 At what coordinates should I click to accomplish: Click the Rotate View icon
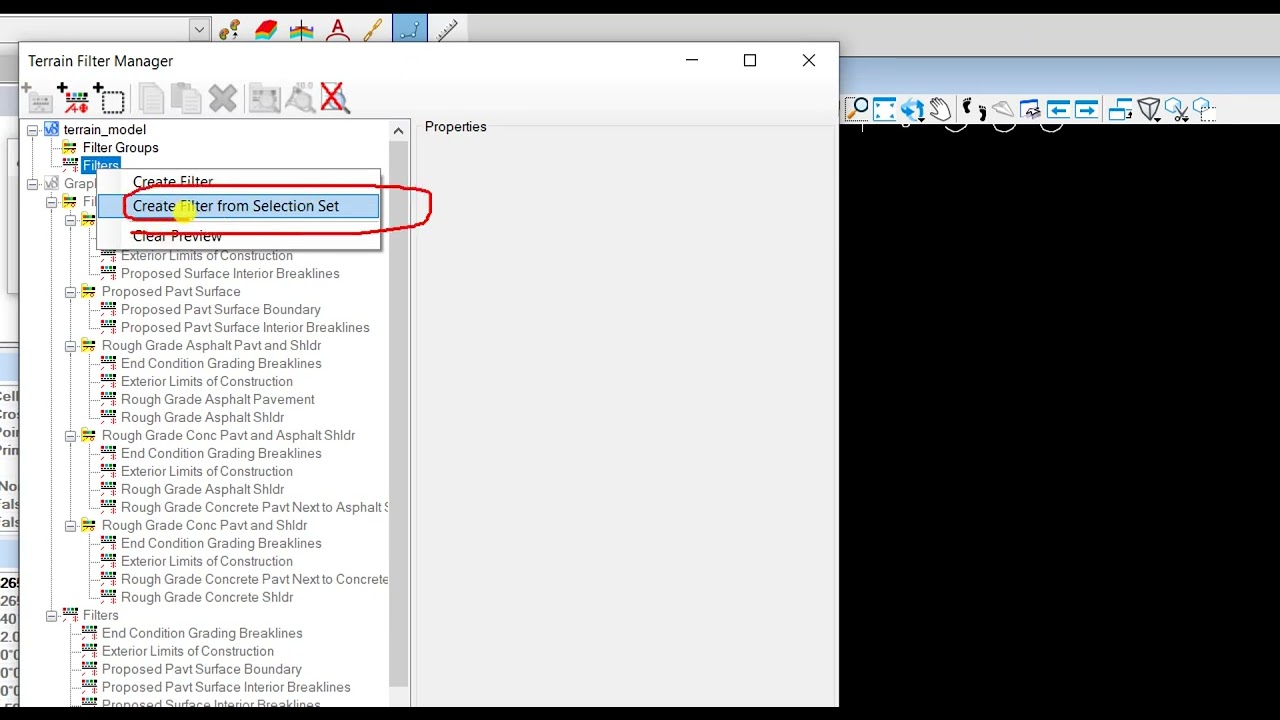coord(912,108)
